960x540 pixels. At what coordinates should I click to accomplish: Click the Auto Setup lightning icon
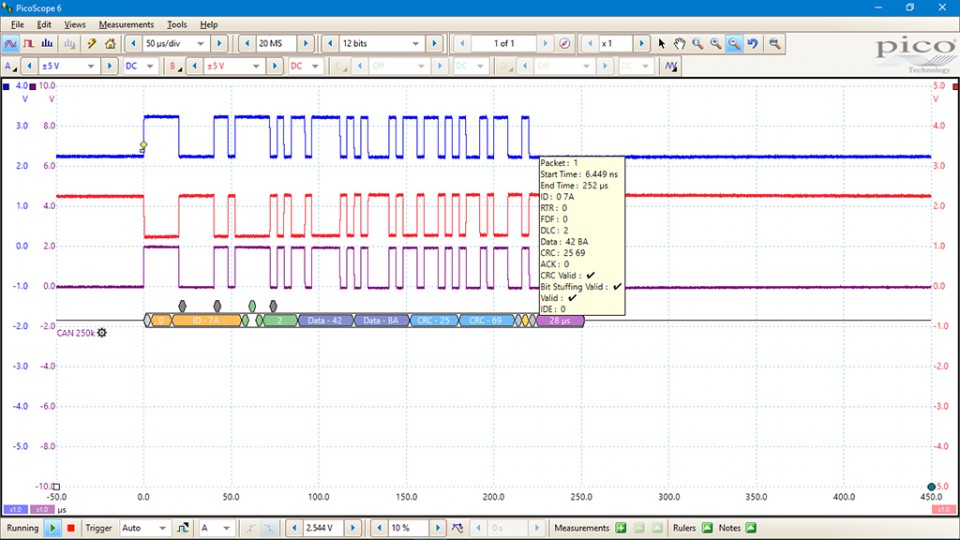pos(92,44)
